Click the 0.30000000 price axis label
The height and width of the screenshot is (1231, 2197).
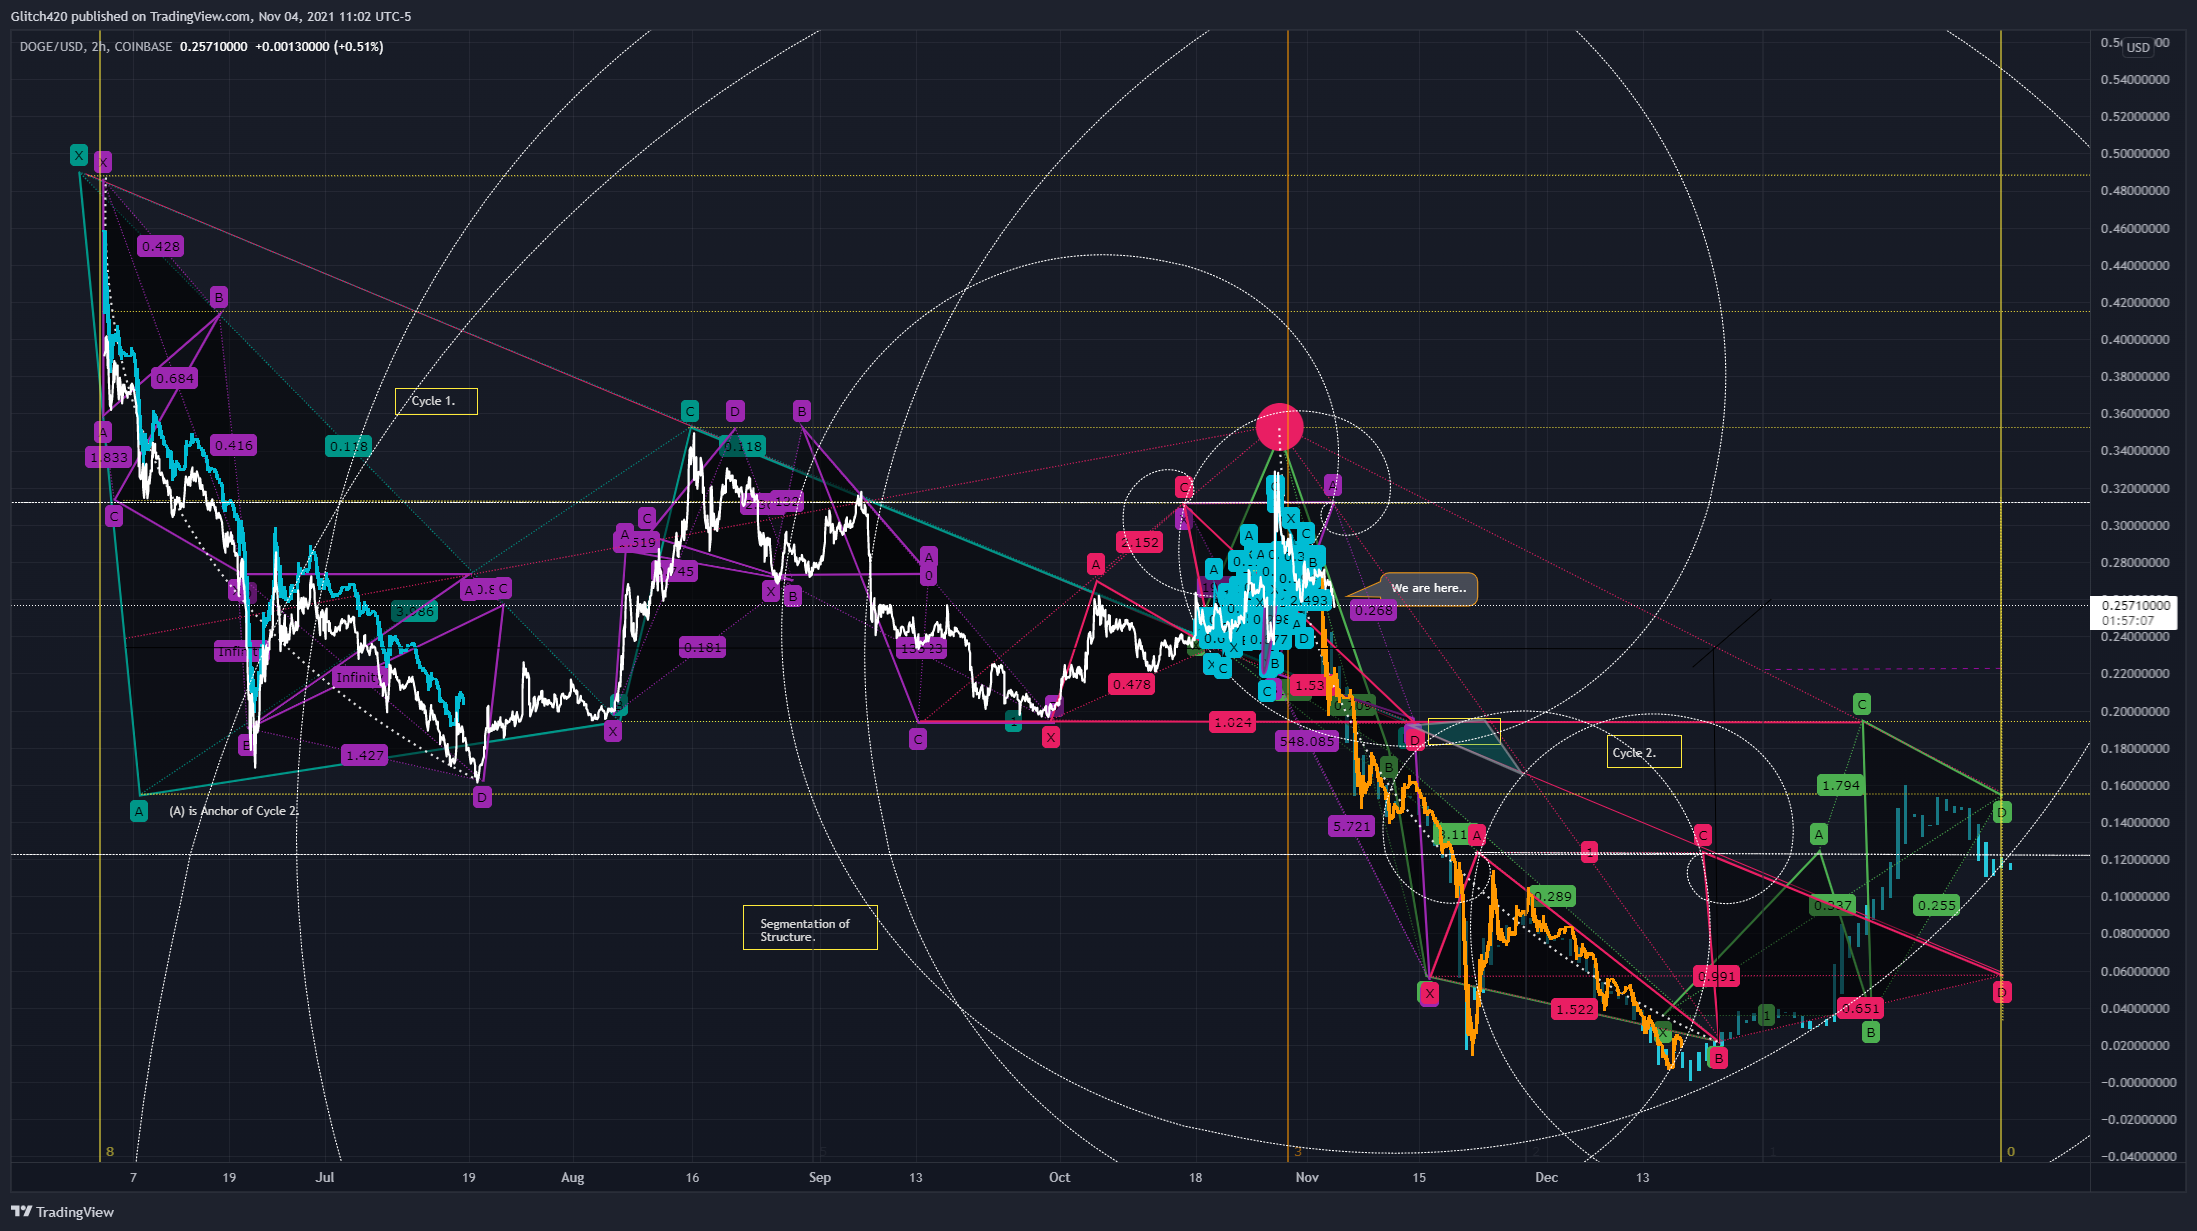click(x=2135, y=526)
